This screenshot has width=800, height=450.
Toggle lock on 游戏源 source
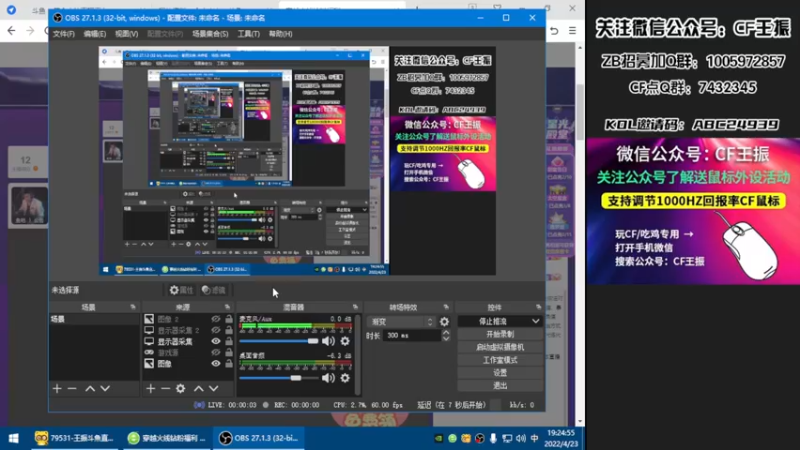pos(229,353)
